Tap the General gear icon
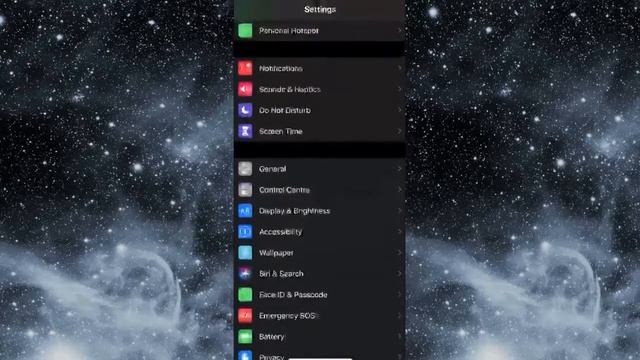The image size is (640, 360). 245,169
